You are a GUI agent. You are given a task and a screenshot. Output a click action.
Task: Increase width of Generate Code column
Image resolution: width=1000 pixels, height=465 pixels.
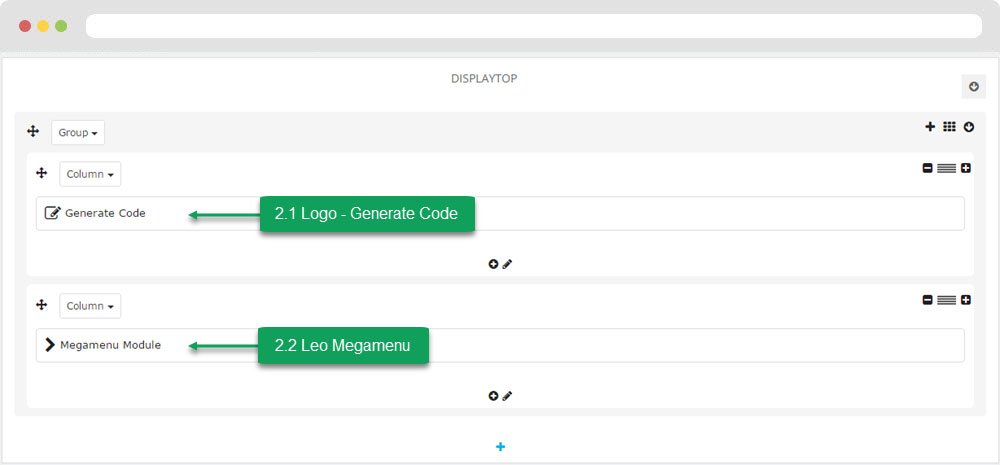pos(966,168)
